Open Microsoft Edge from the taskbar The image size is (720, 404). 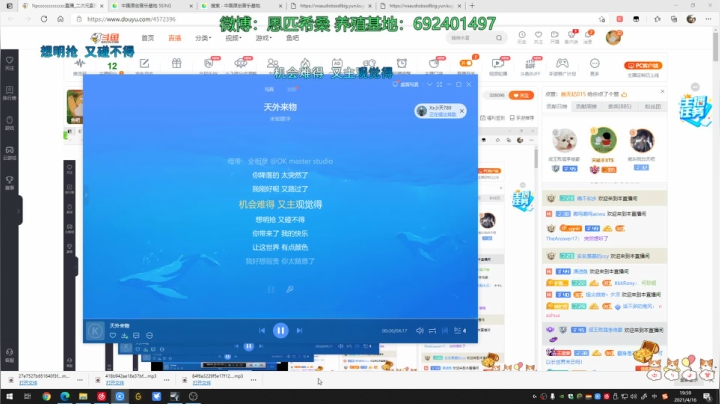[x=65, y=396]
